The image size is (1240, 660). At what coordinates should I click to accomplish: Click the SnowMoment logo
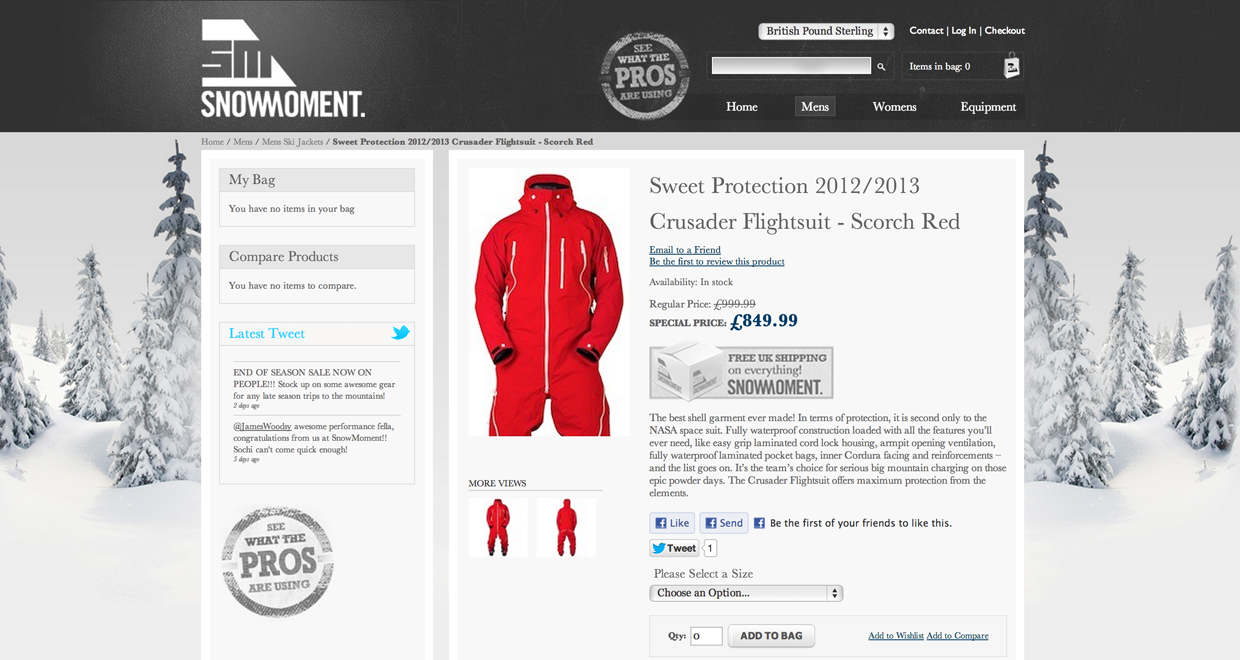[x=283, y=68]
